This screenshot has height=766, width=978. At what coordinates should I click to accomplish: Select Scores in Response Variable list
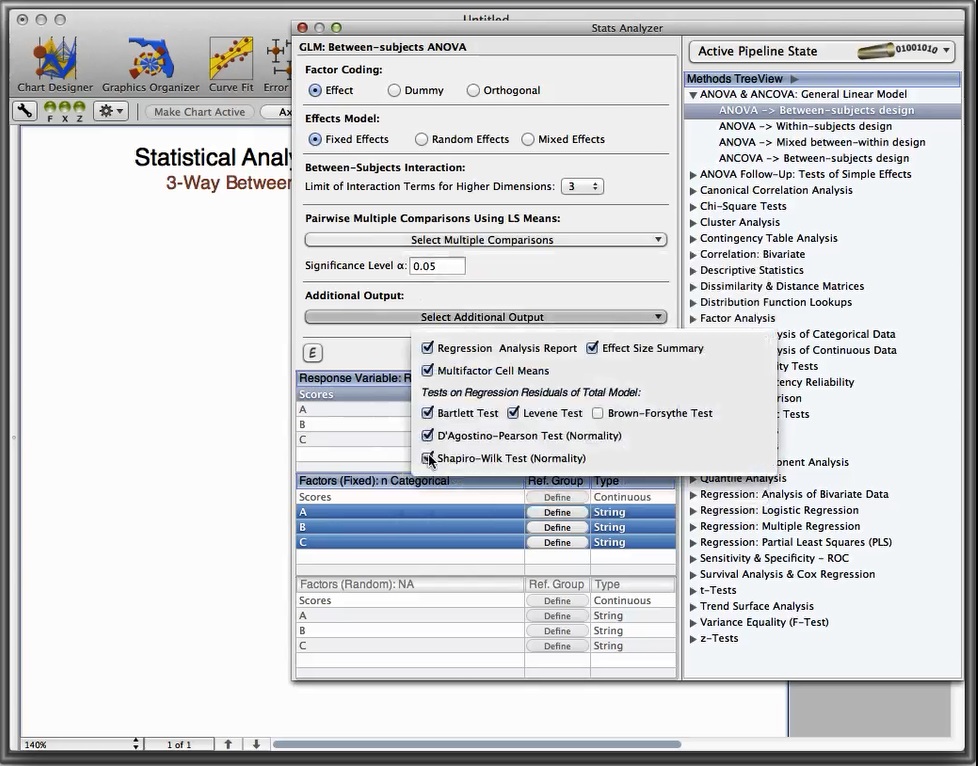353,394
